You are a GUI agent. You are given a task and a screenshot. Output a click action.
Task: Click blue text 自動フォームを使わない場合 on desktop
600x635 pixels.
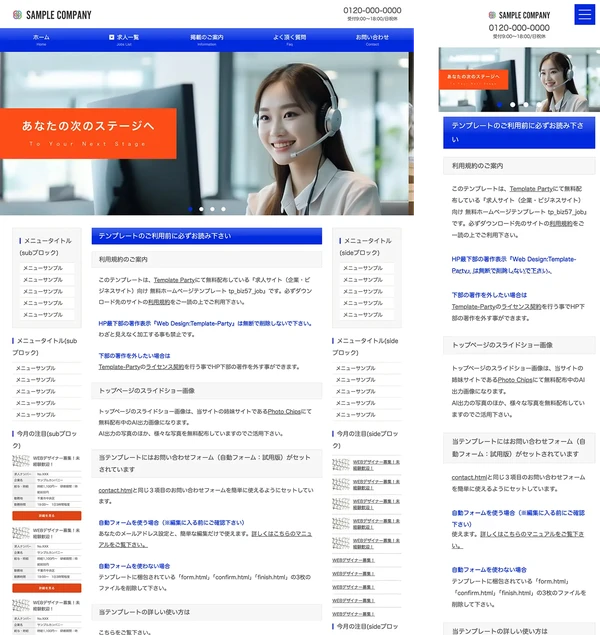pyautogui.click(x=134, y=566)
